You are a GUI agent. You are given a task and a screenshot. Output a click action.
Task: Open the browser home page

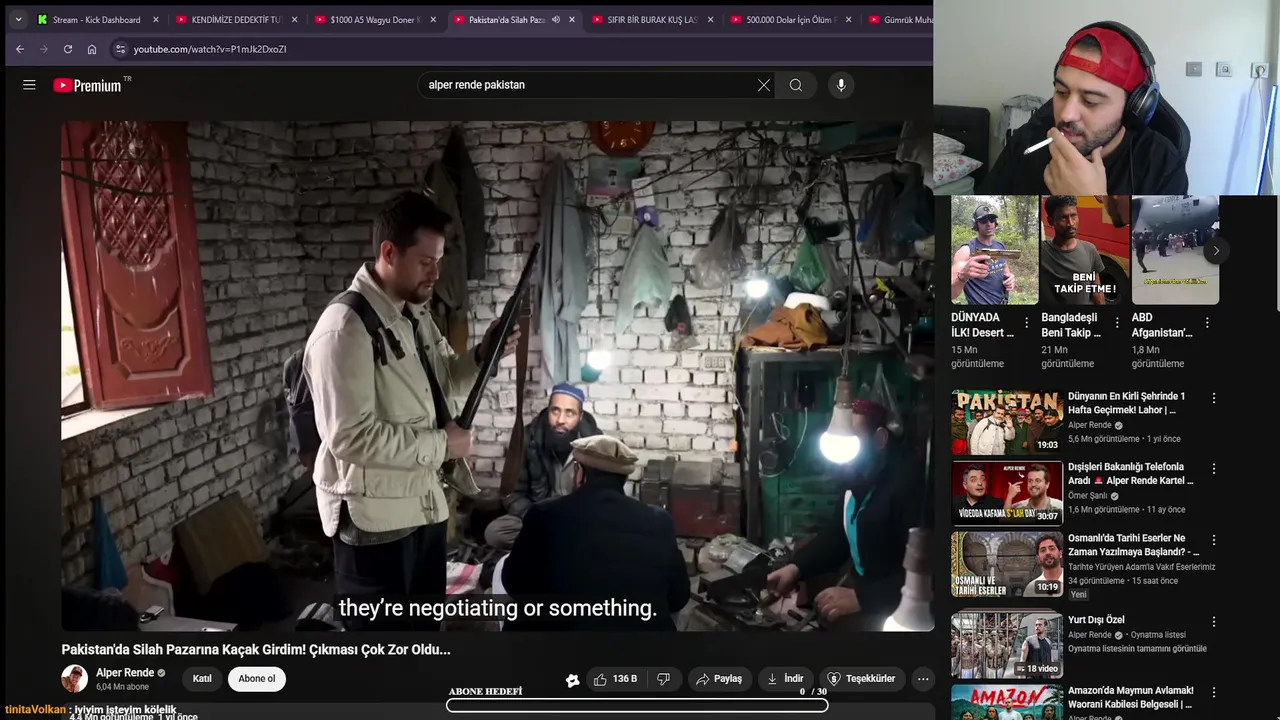(x=92, y=49)
